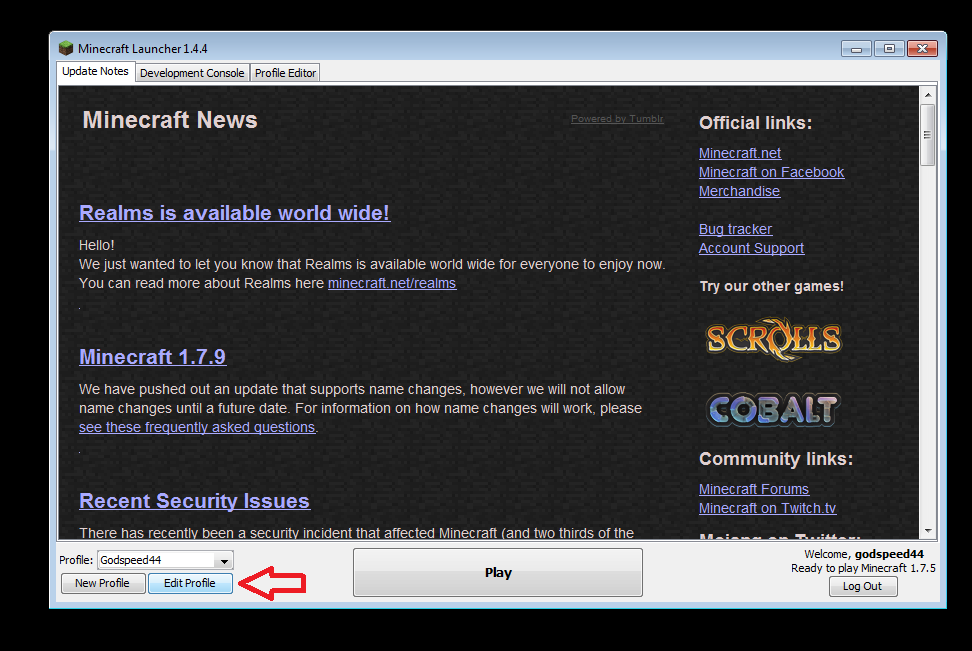Open the Cobalt game logo
The image size is (972, 651).
click(773, 410)
